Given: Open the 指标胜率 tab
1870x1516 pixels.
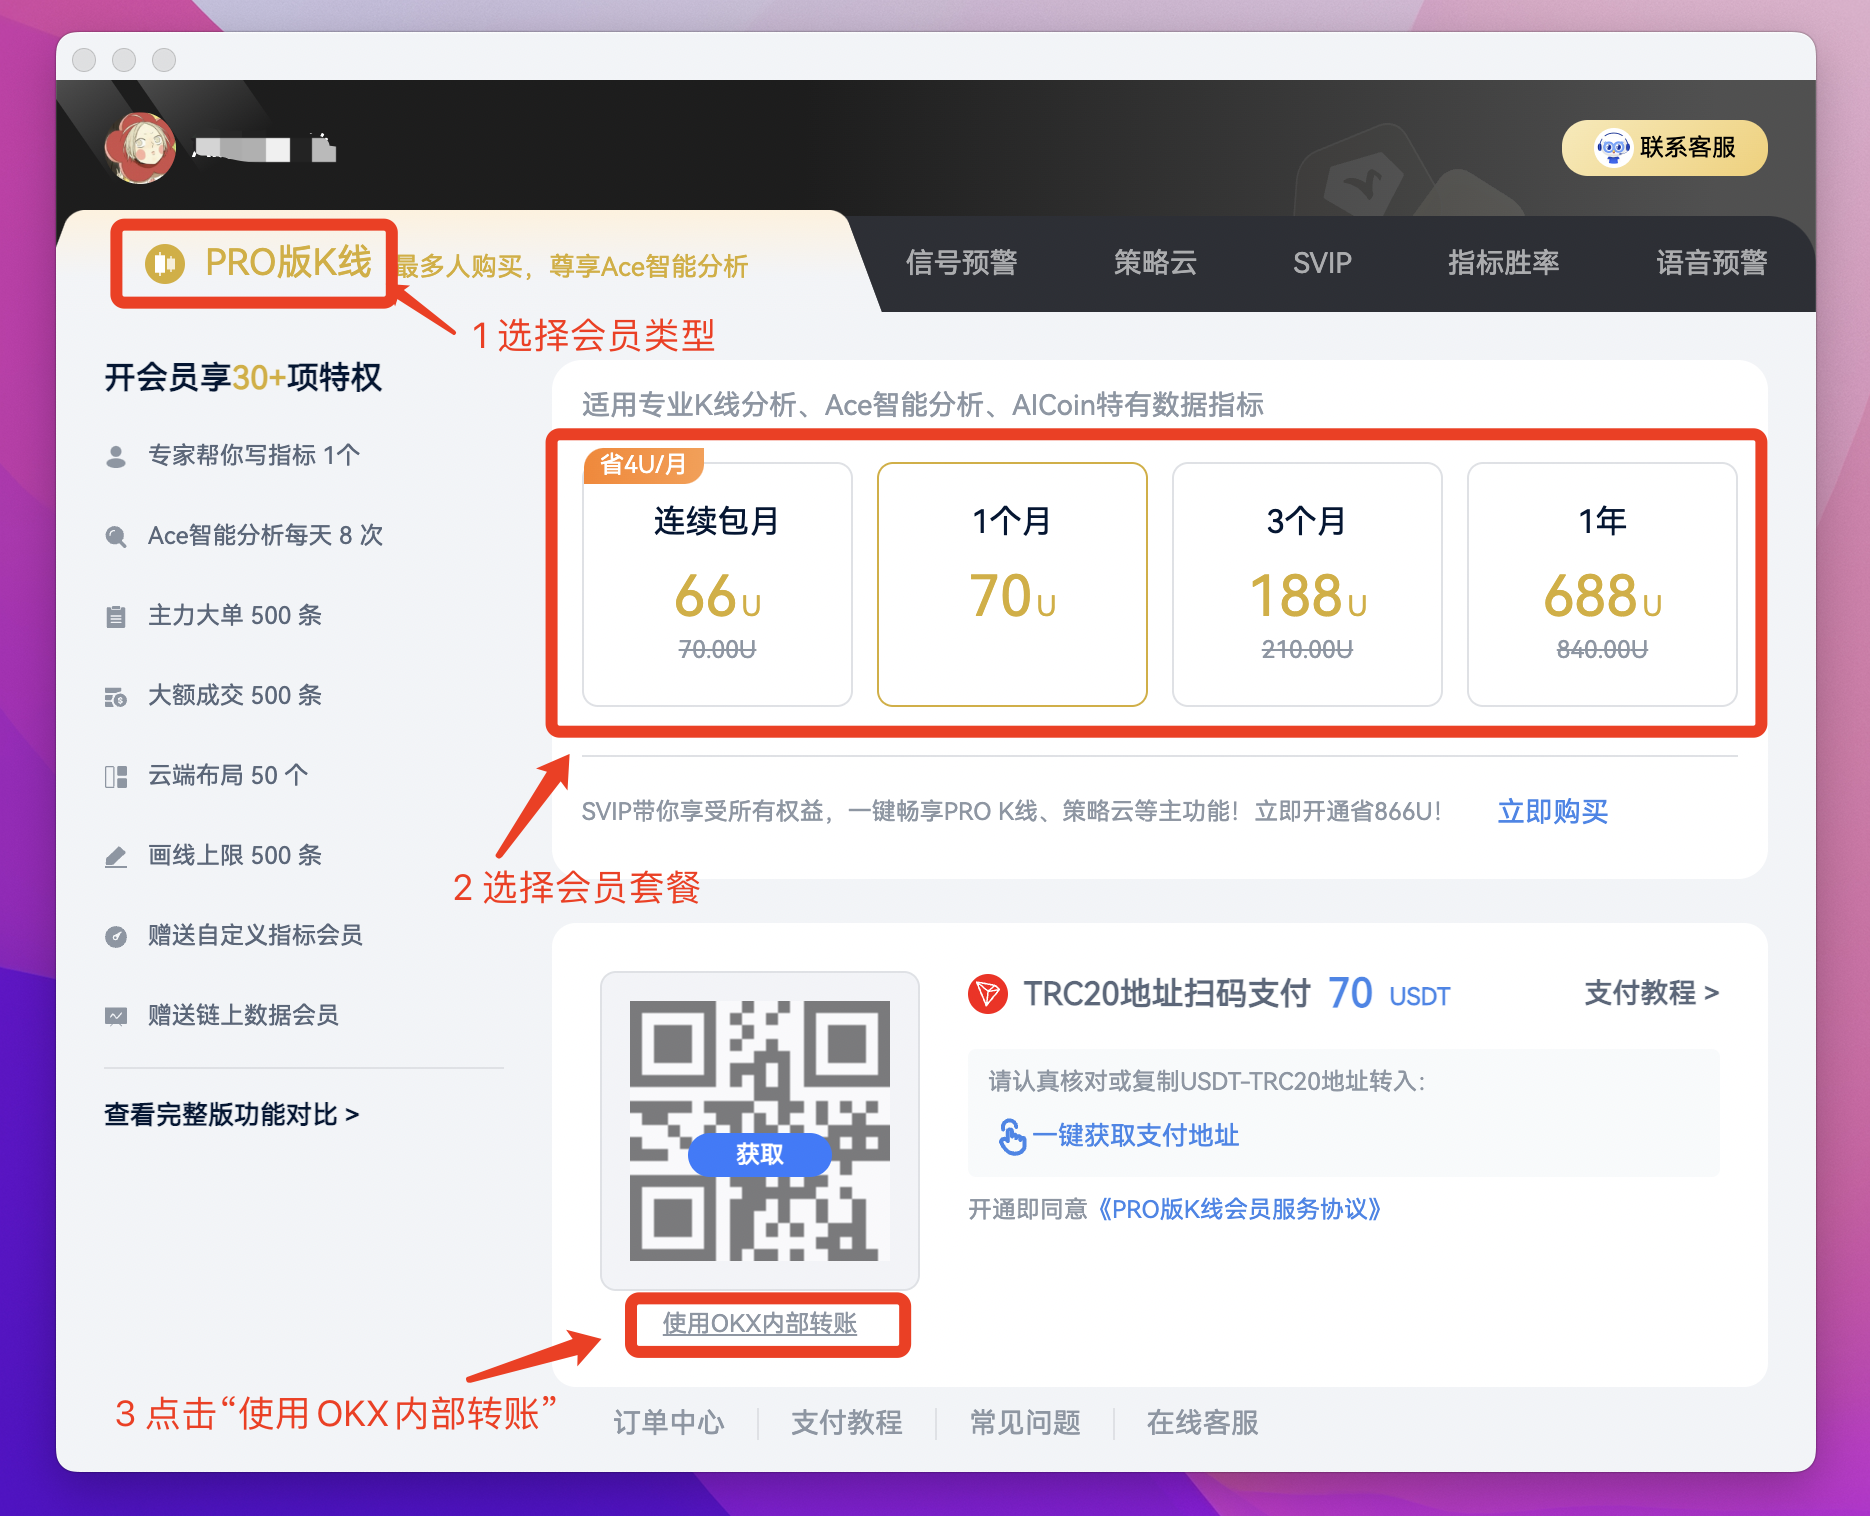Looking at the screenshot, I should click(x=1504, y=263).
